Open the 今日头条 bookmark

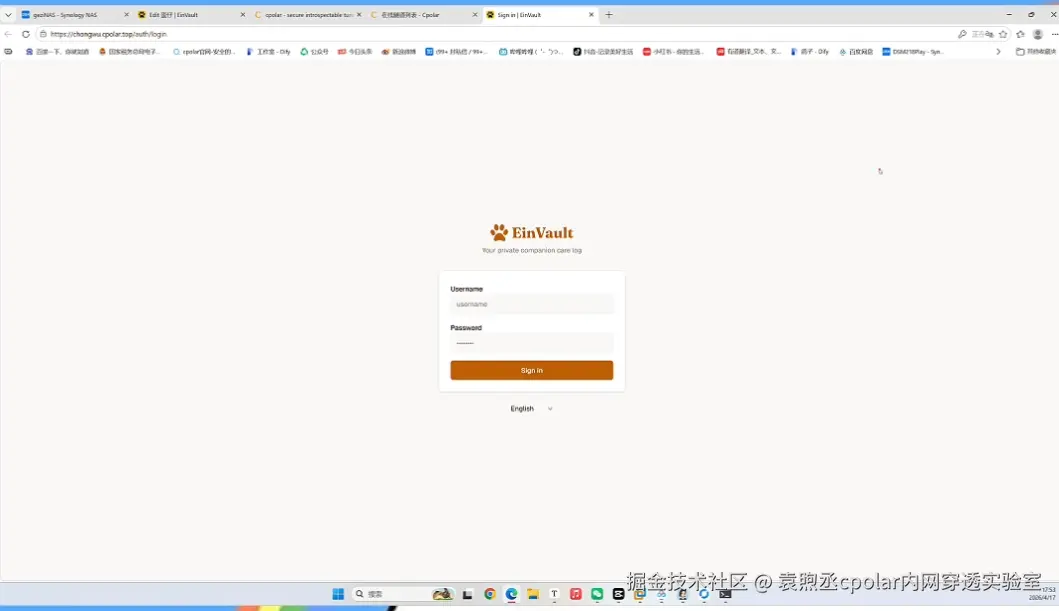coord(355,51)
